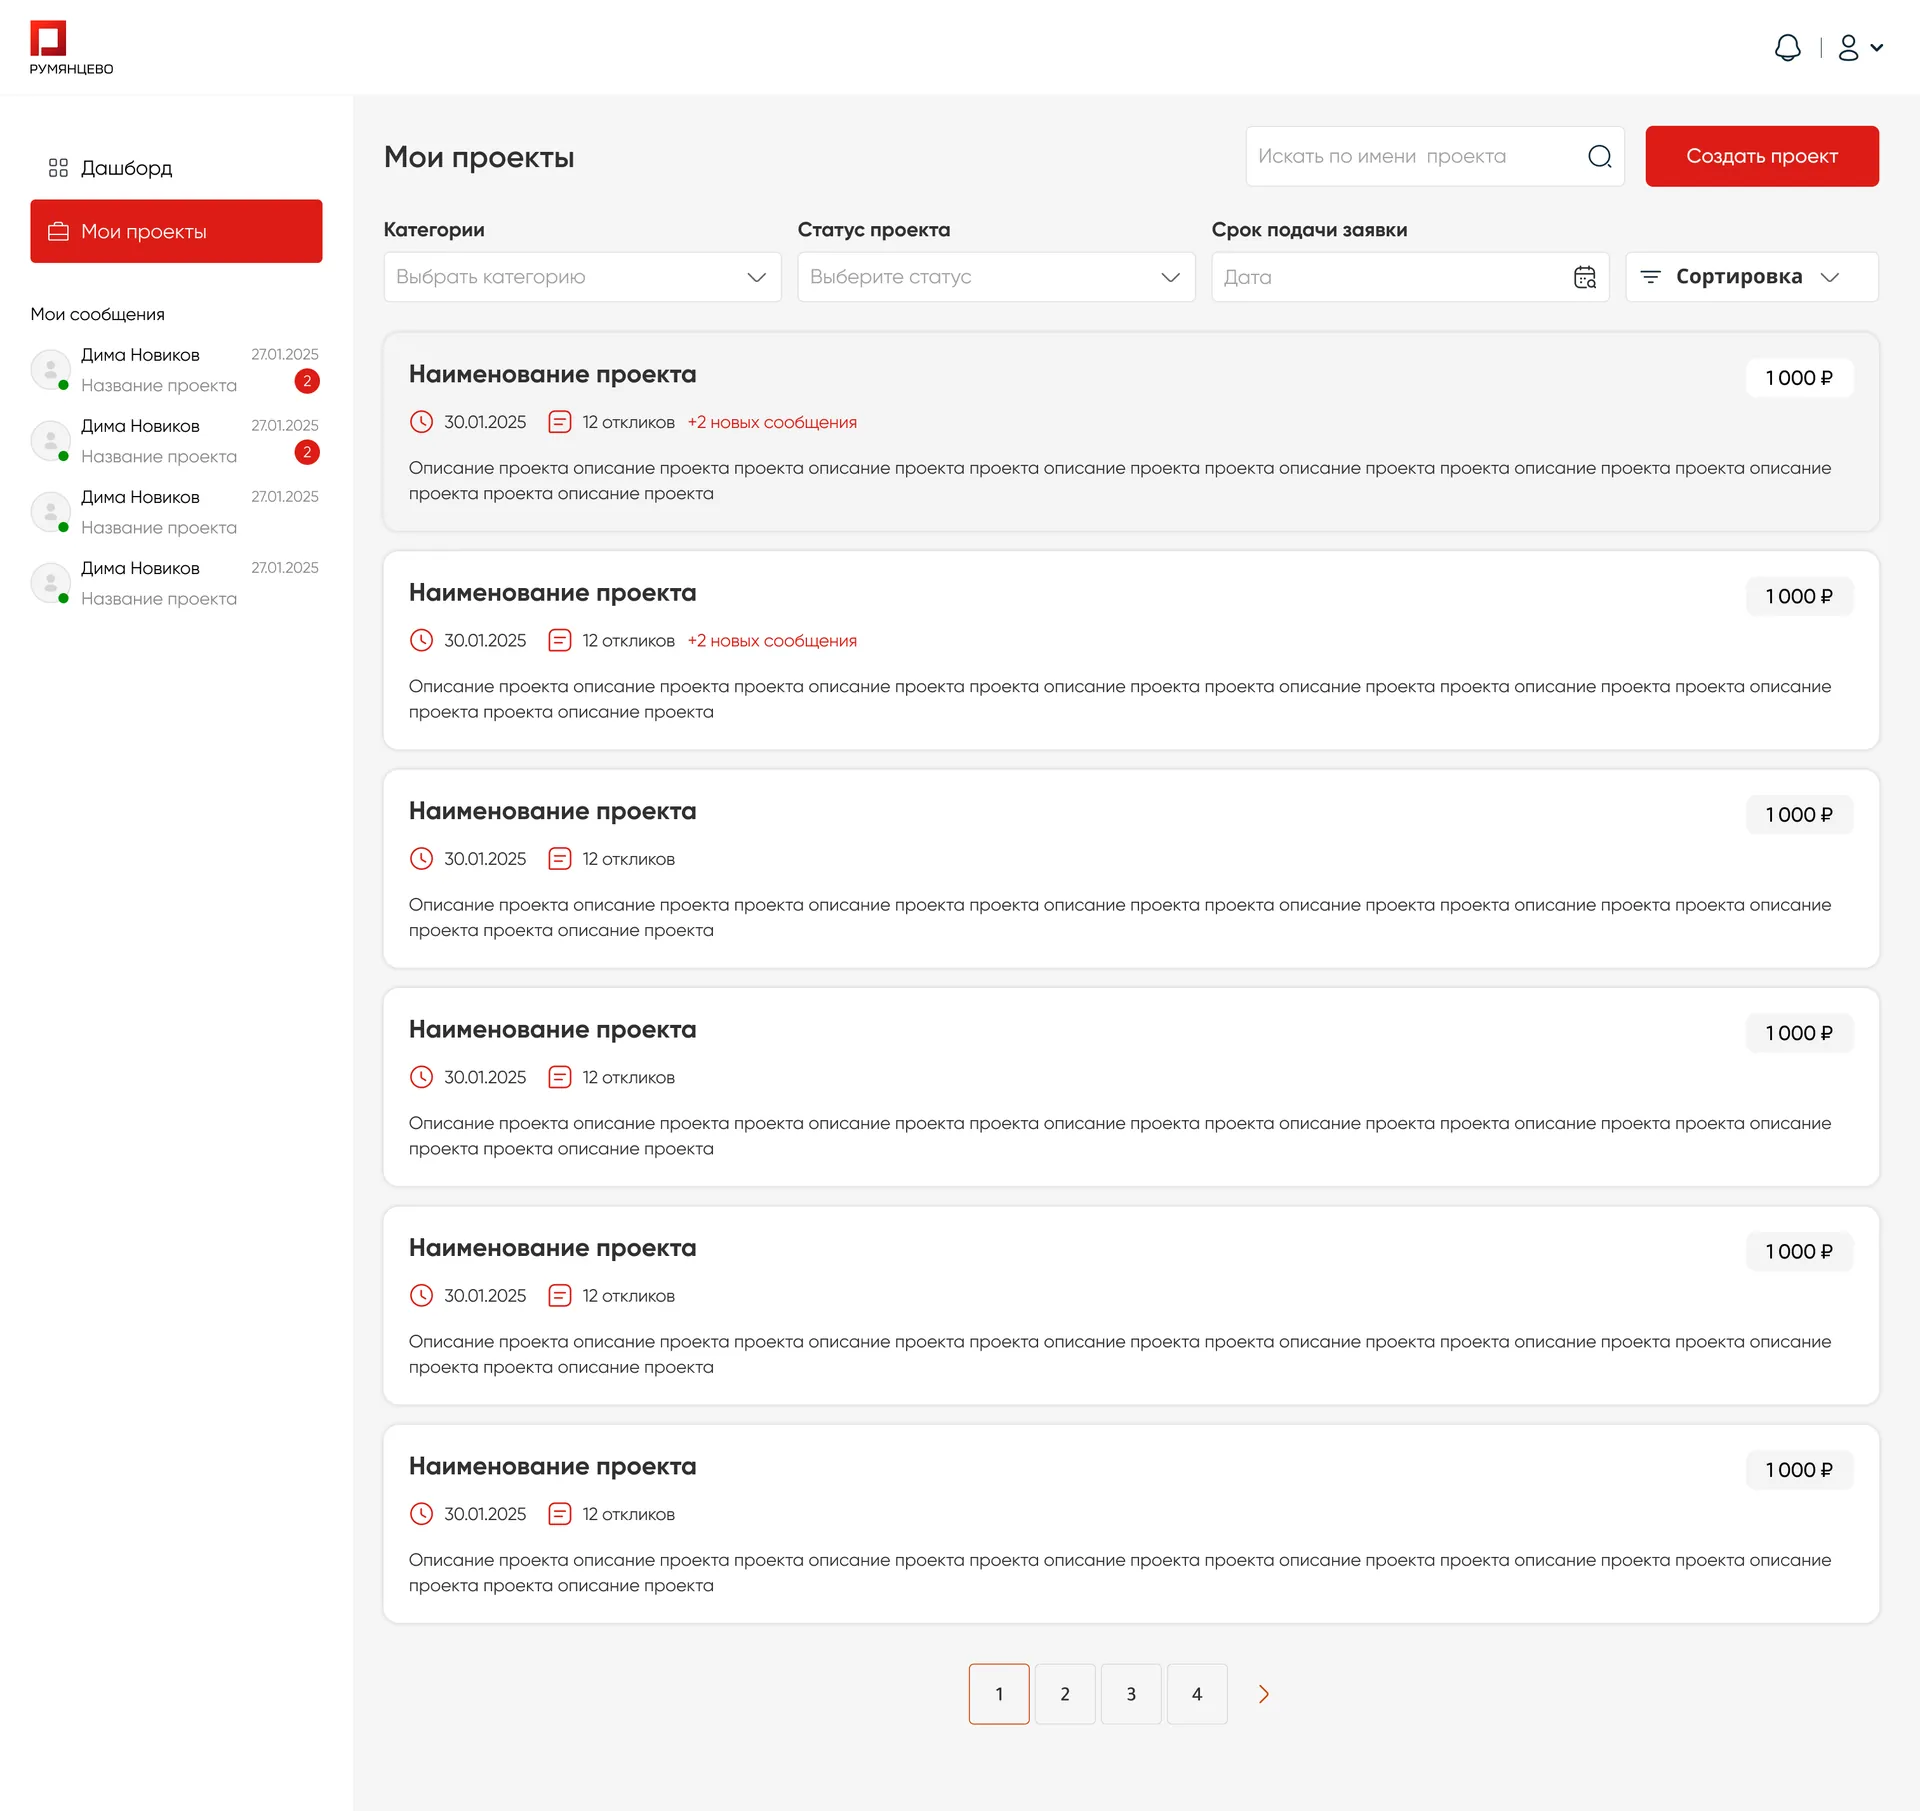The height and width of the screenshot is (1811, 1920).
Task: Go to page 3
Action: pyautogui.click(x=1131, y=1694)
